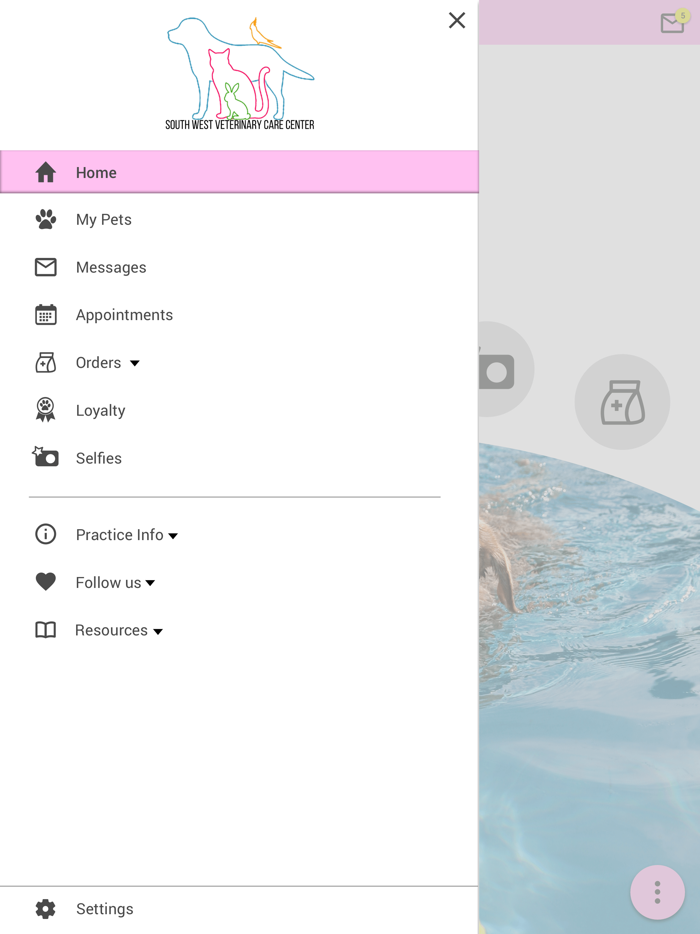Click the pet food bag icon beside Orders

46,362
